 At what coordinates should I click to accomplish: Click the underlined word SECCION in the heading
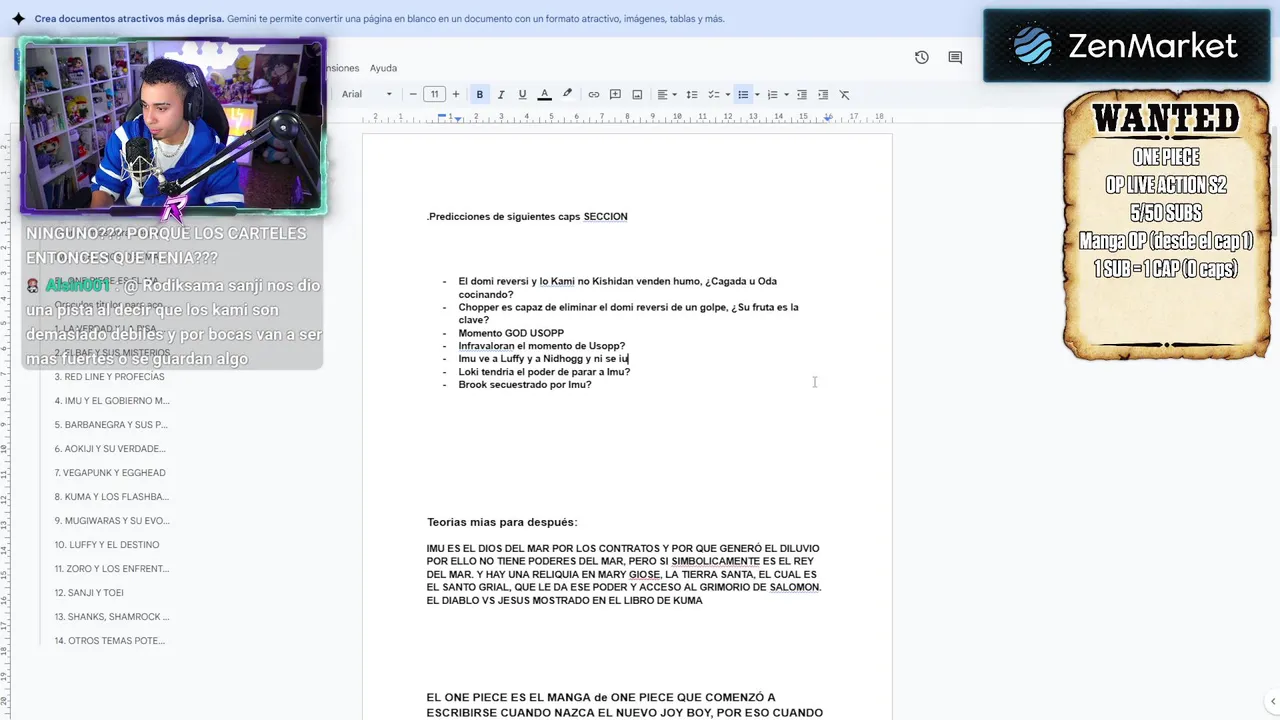[x=605, y=216]
